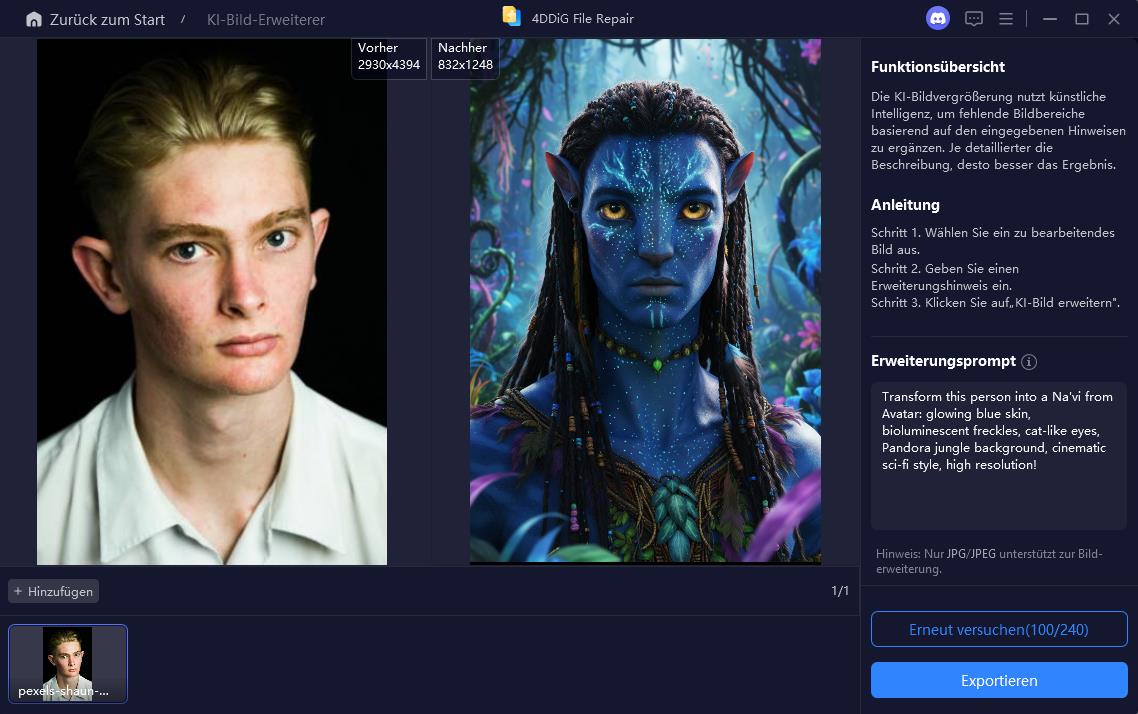Viewport: 1138px width, 714px height.
Task: Click the blue Exportieren button
Action: tap(998, 680)
